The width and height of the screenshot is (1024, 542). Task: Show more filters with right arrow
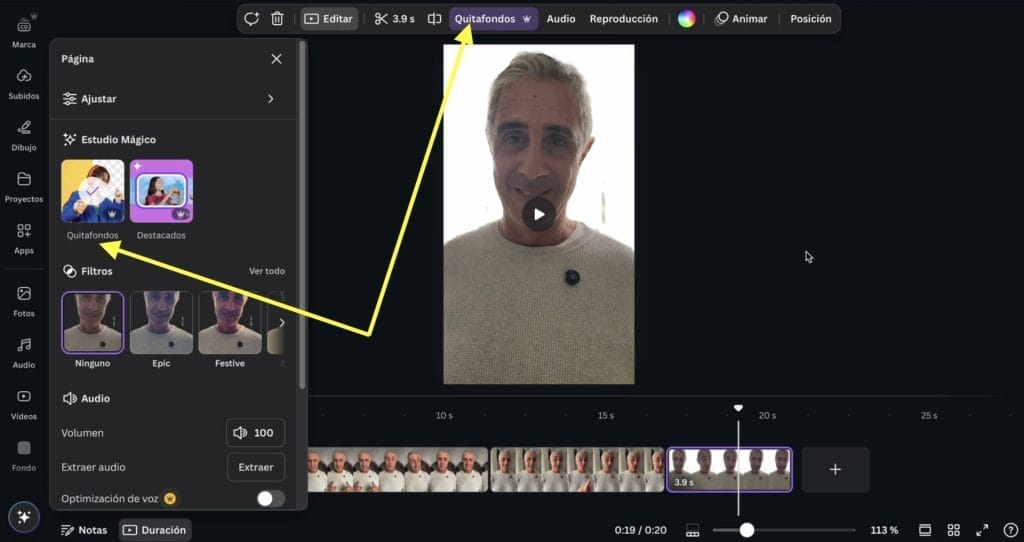(281, 322)
